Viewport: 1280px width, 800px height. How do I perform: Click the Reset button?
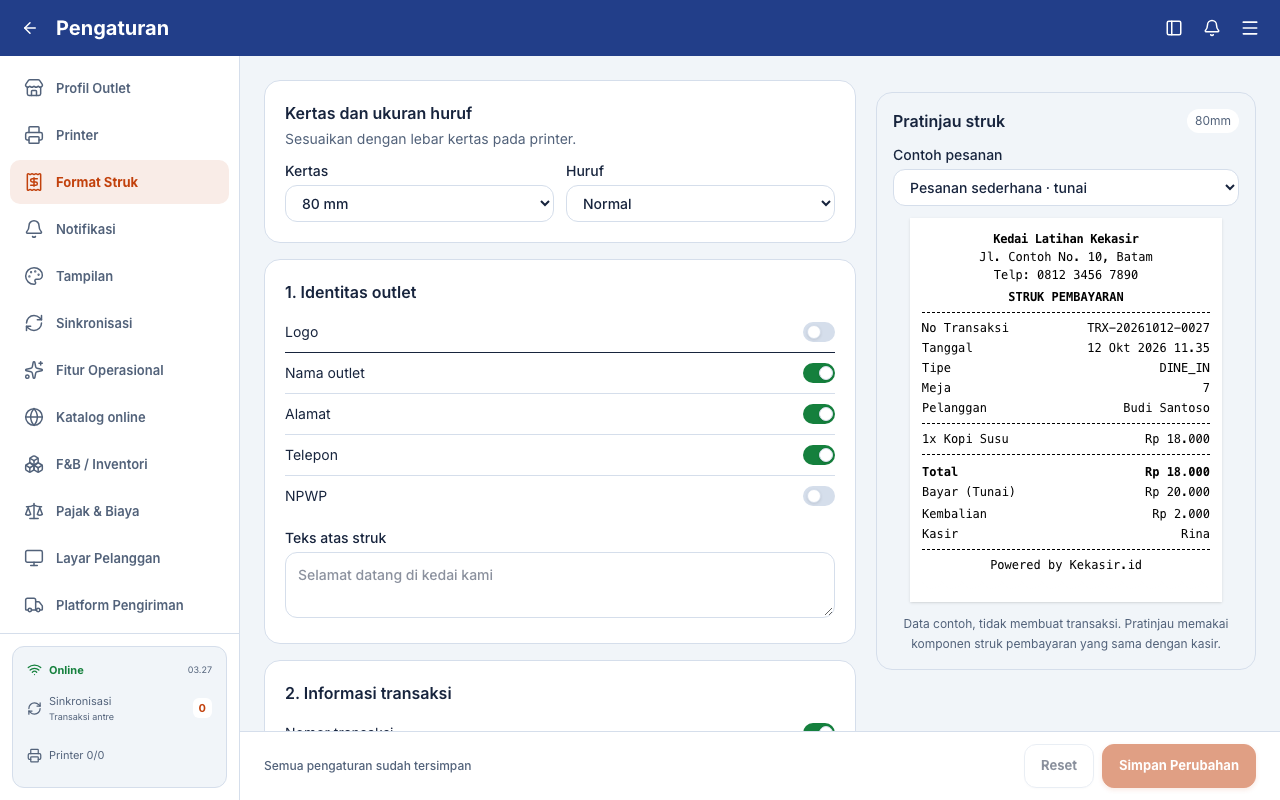tap(1059, 766)
